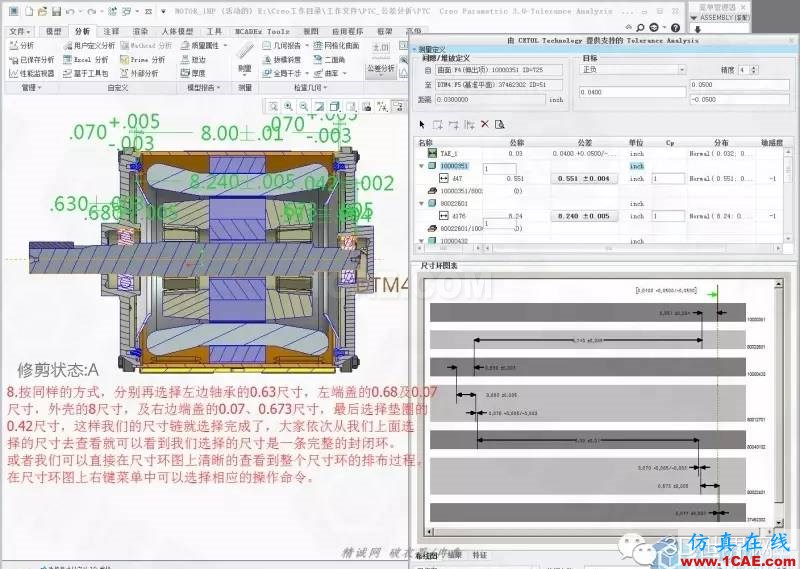Refit the model in graphics toolbar
This screenshot has width=800, height=569.
pos(273,106)
